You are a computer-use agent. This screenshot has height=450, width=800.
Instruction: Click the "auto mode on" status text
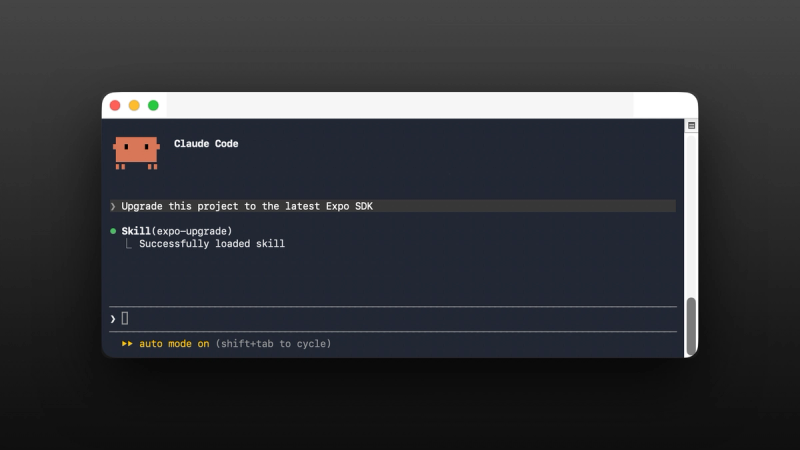[x=174, y=344]
